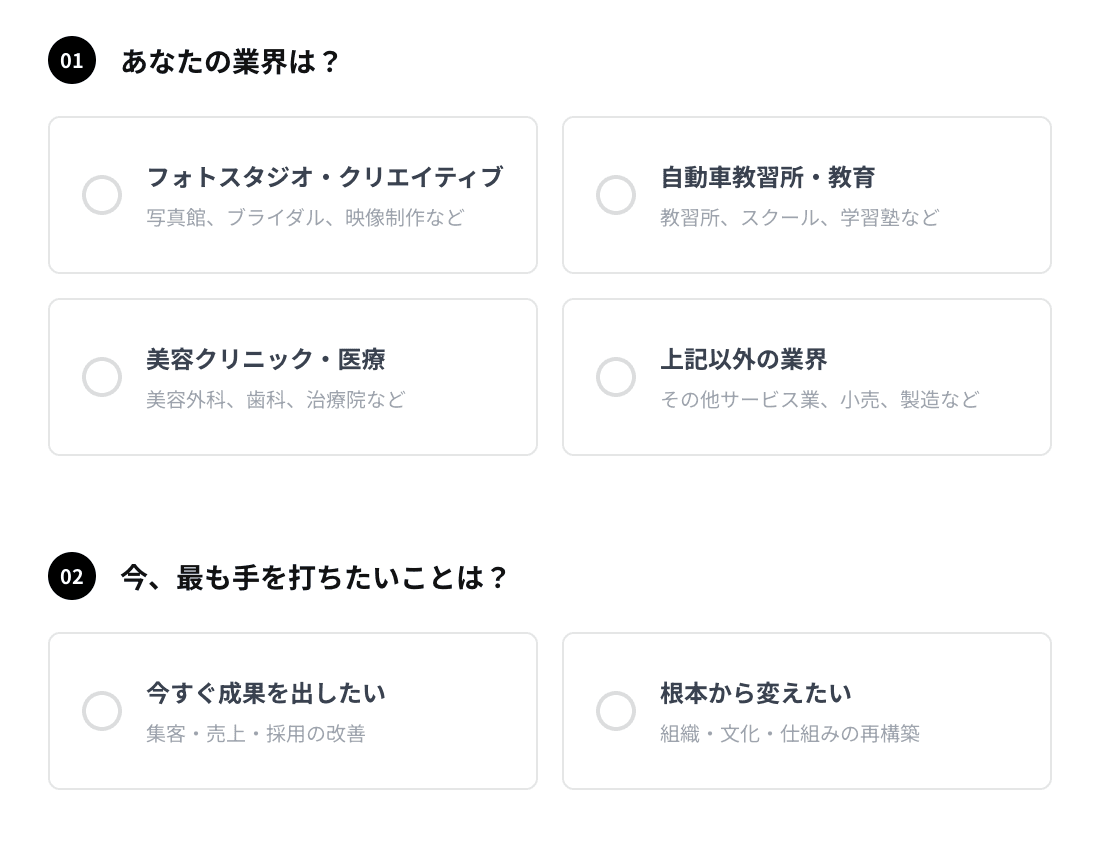The width and height of the screenshot is (1106, 864).
Task: Click the 写真館、ブライダル、映像制作など description
Action: coord(305,217)
